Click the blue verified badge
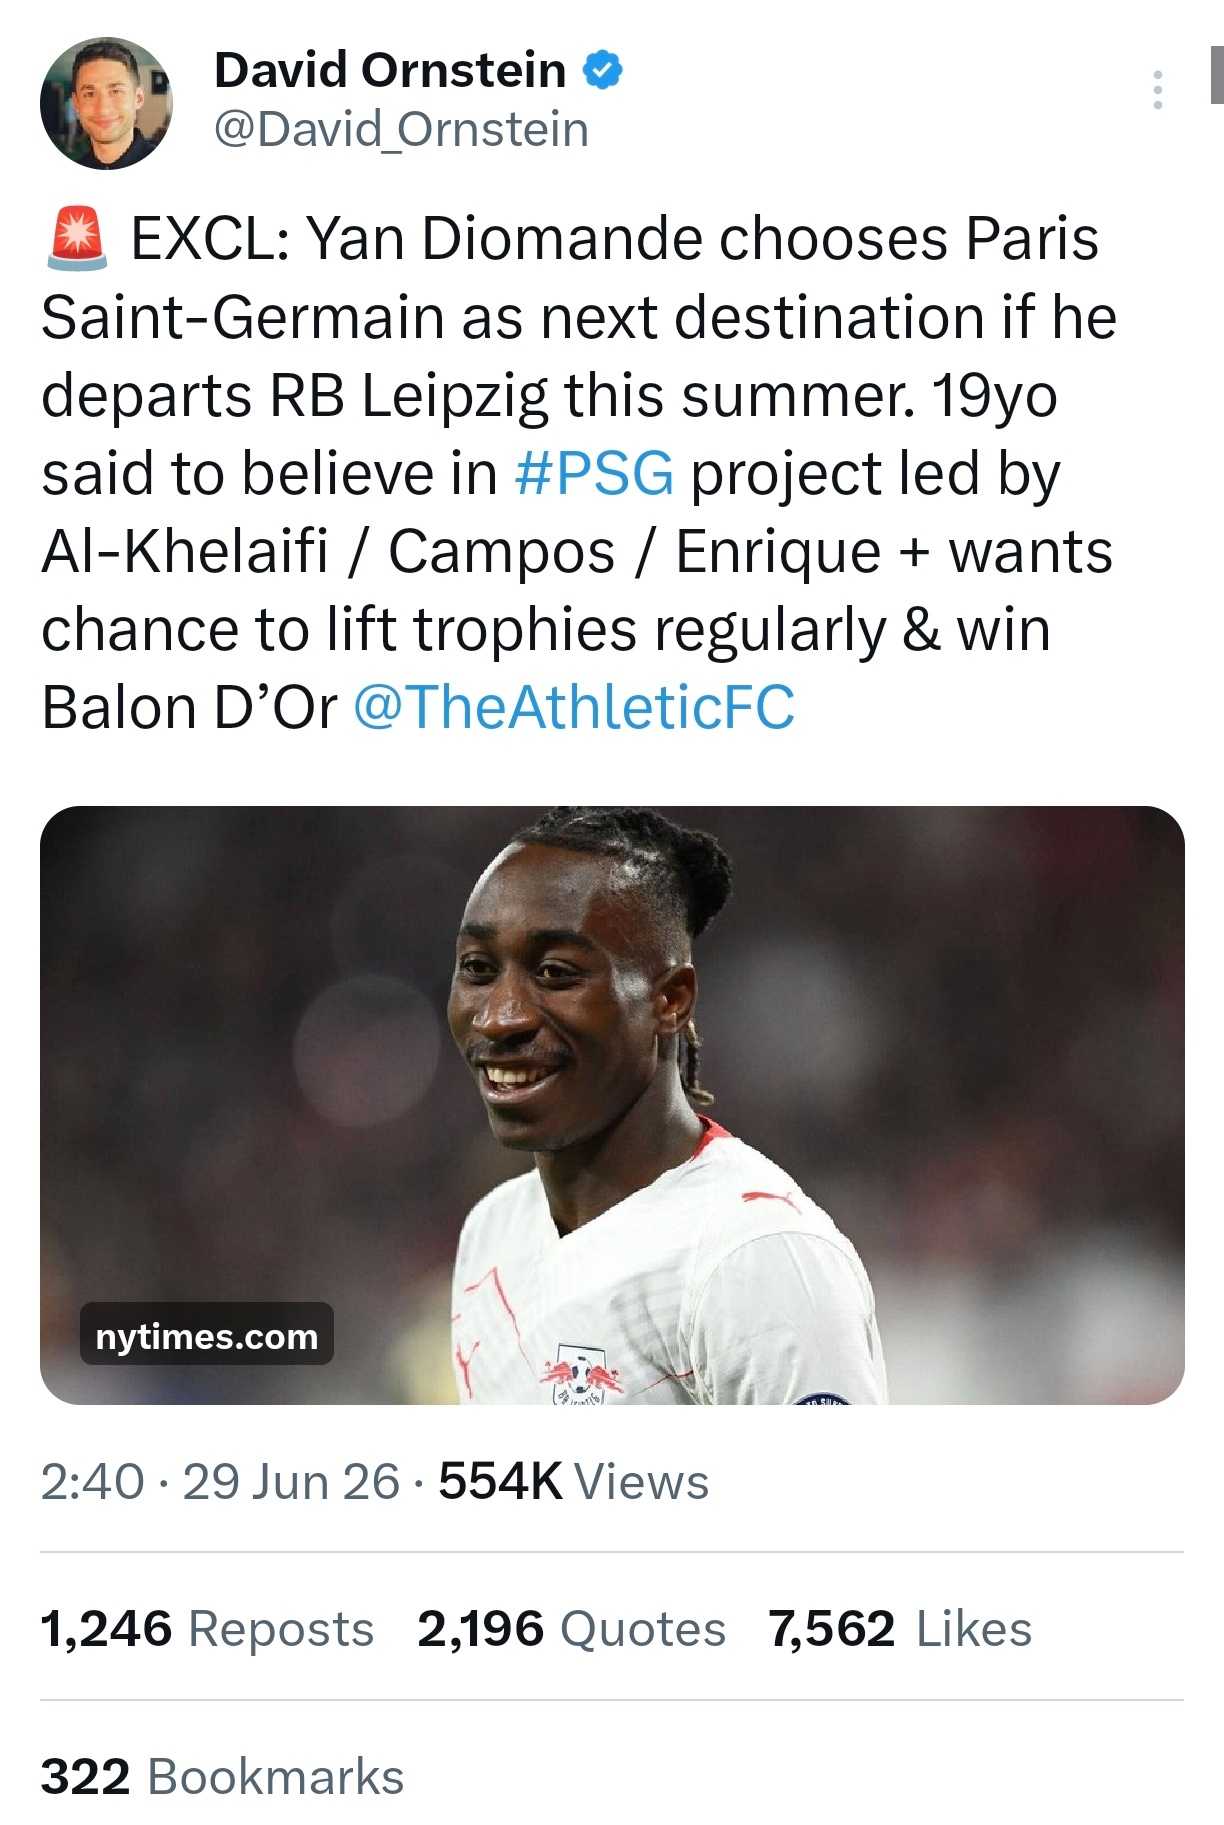 603,71
